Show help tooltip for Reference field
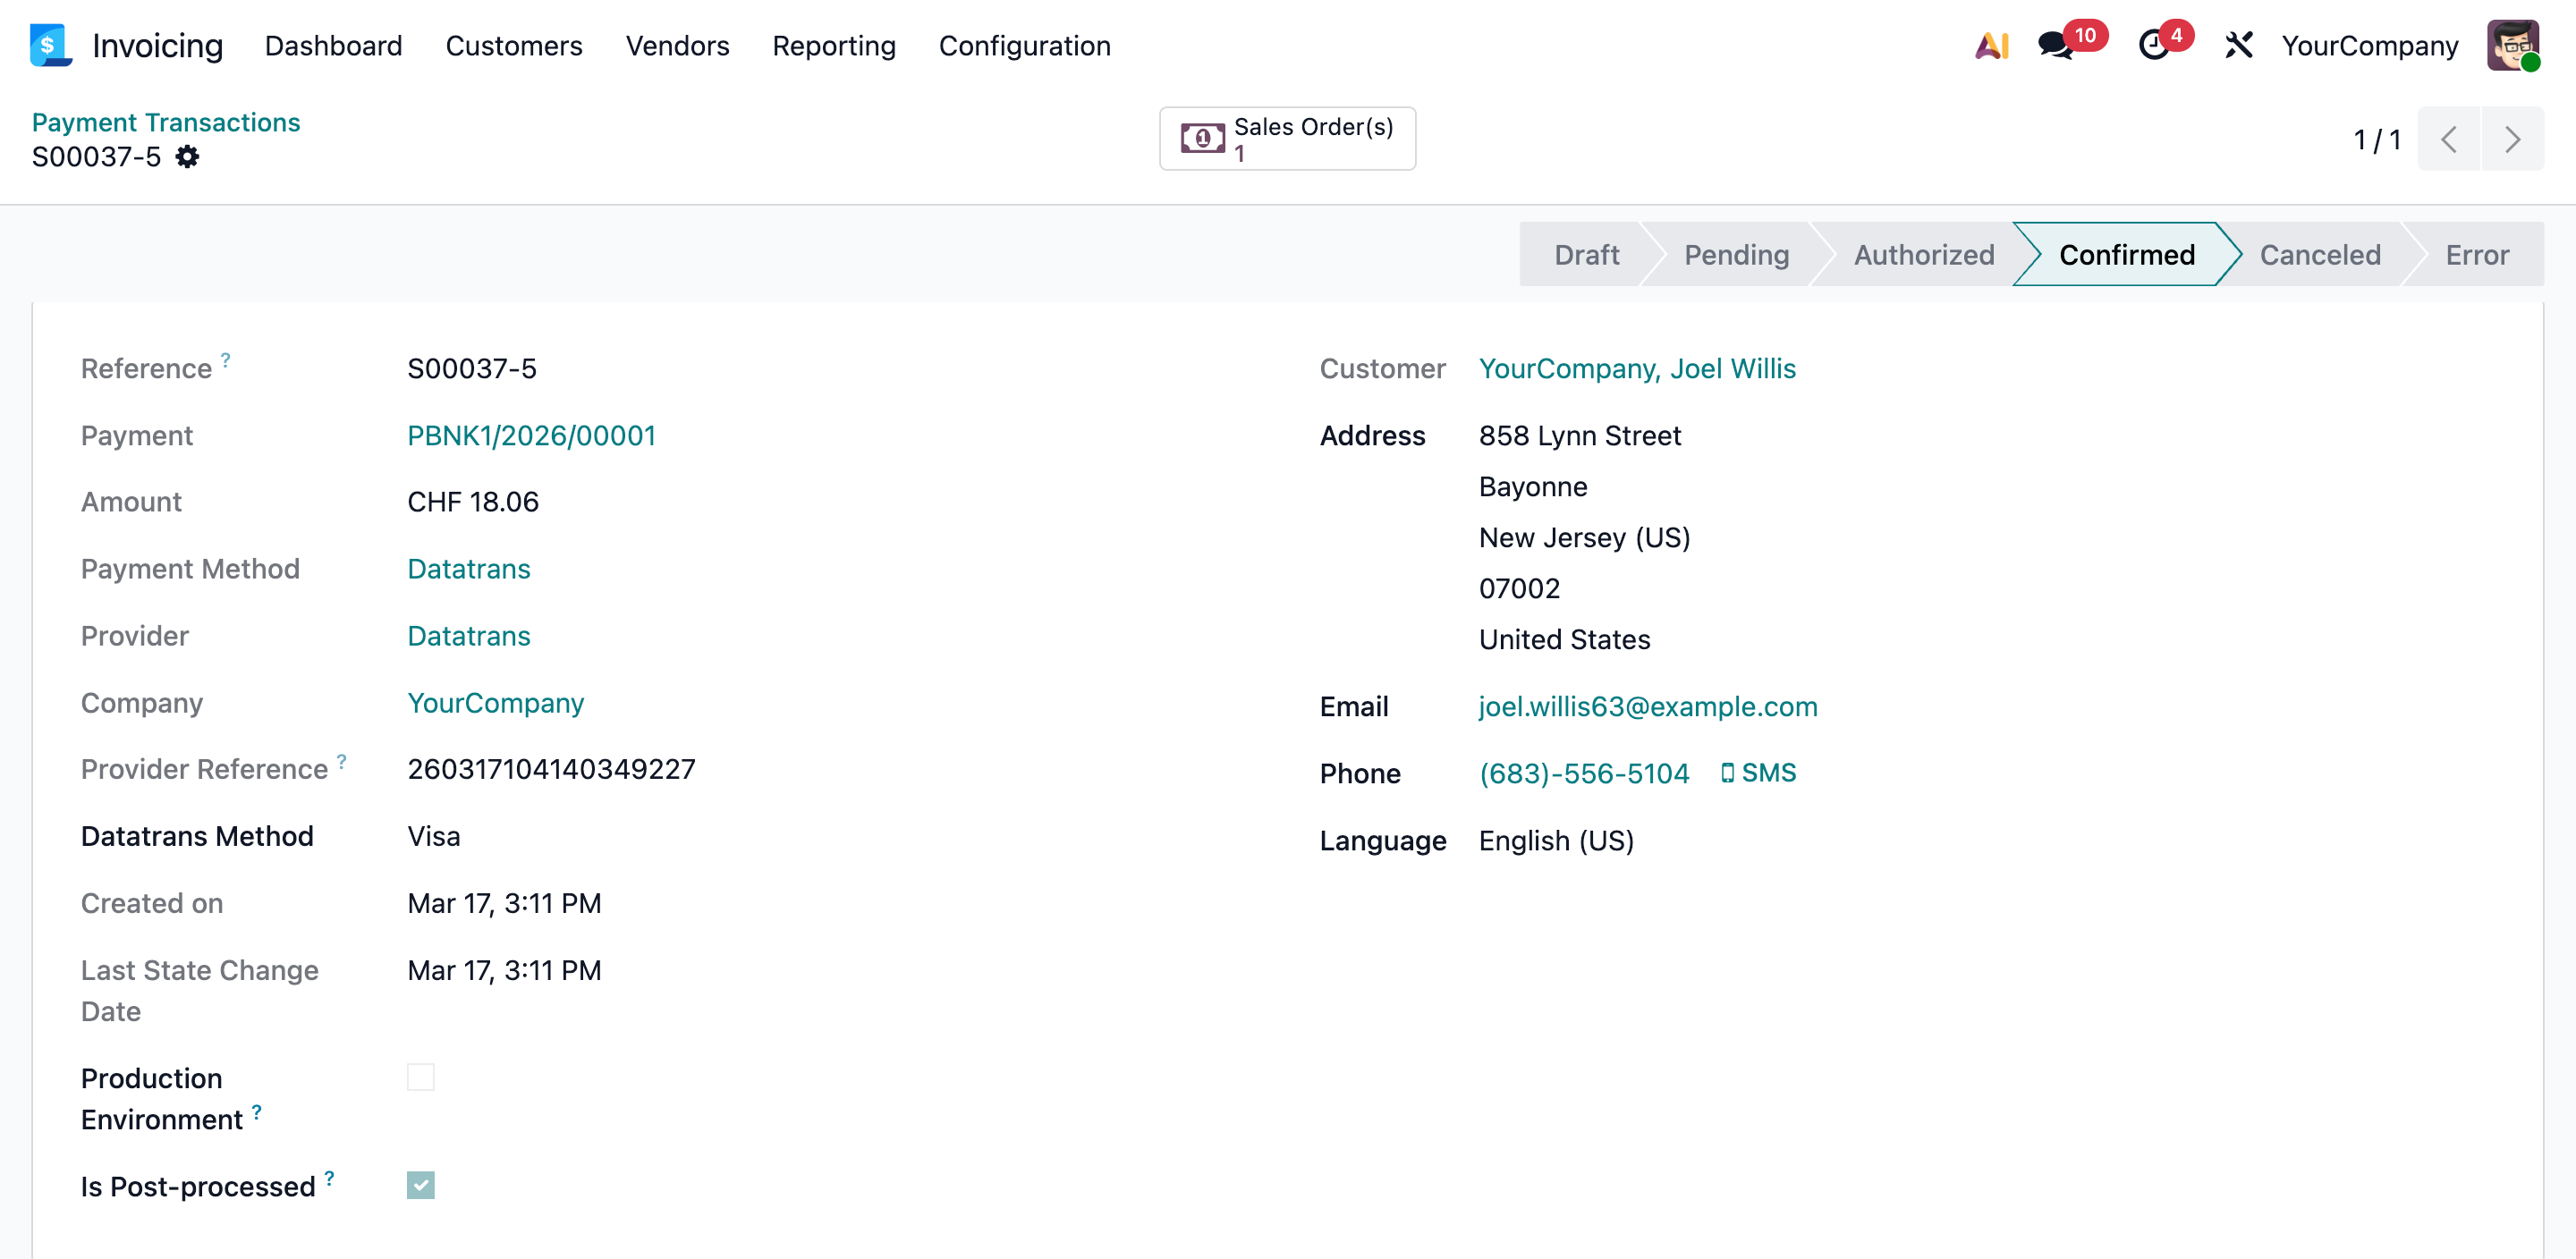The height and width of the screenshot is (1259, 2576). [x=226, y=359]
